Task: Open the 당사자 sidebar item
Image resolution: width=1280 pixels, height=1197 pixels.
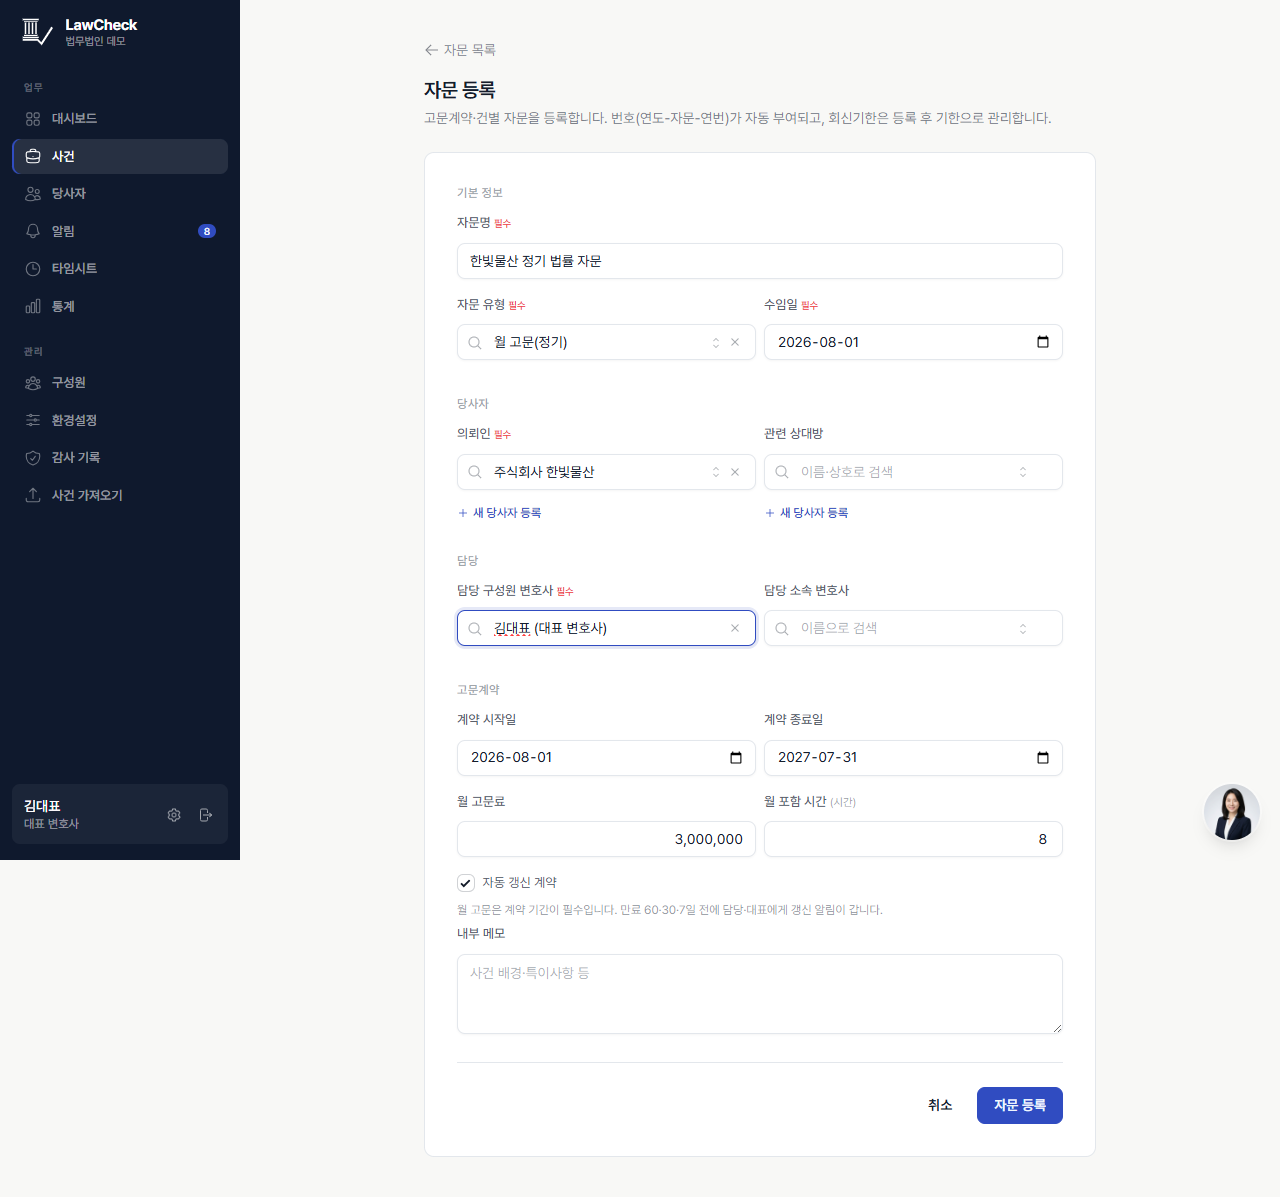Action: pos(120,194)
